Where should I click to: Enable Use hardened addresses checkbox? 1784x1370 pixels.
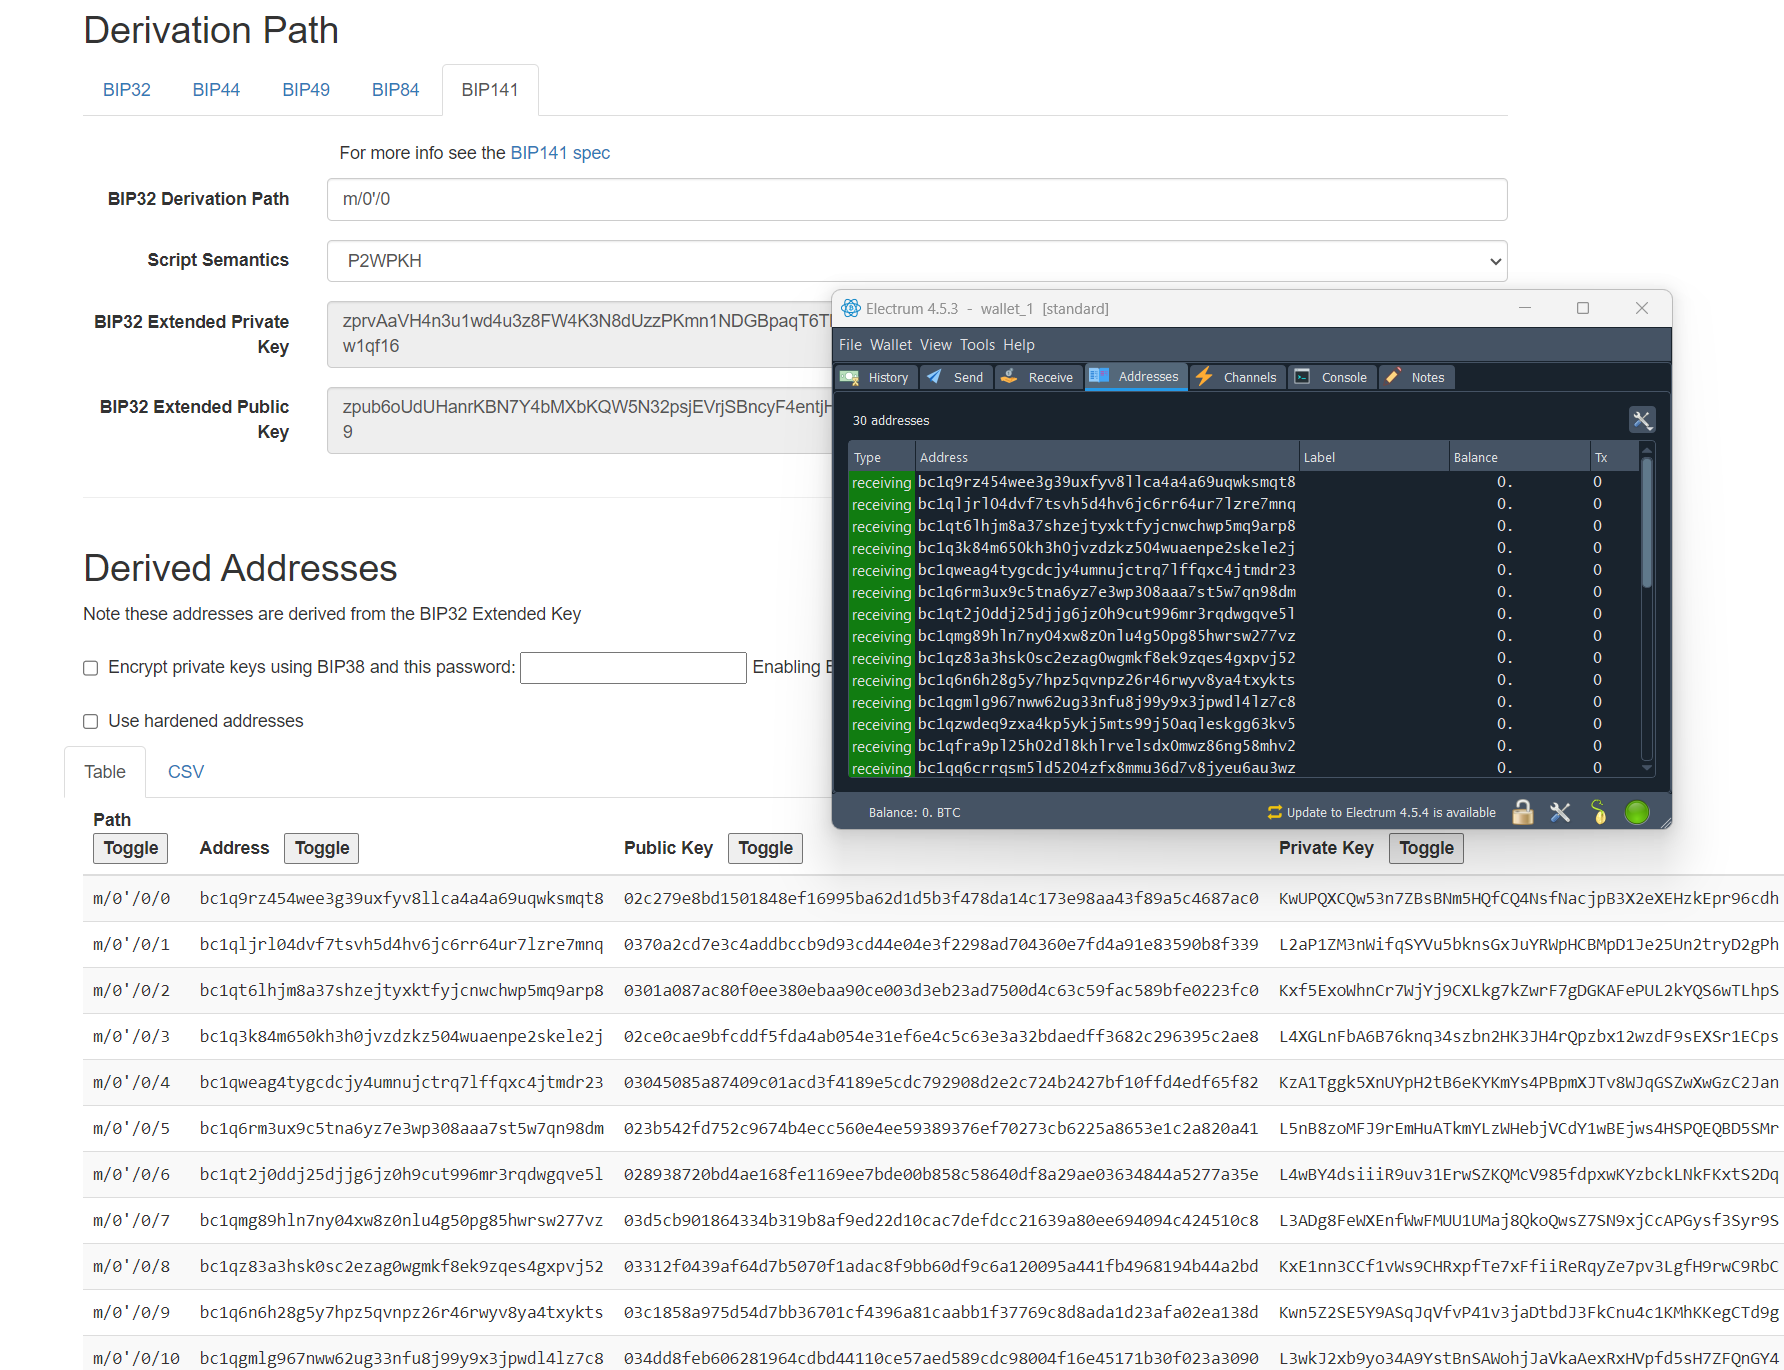tap(90, 721)
